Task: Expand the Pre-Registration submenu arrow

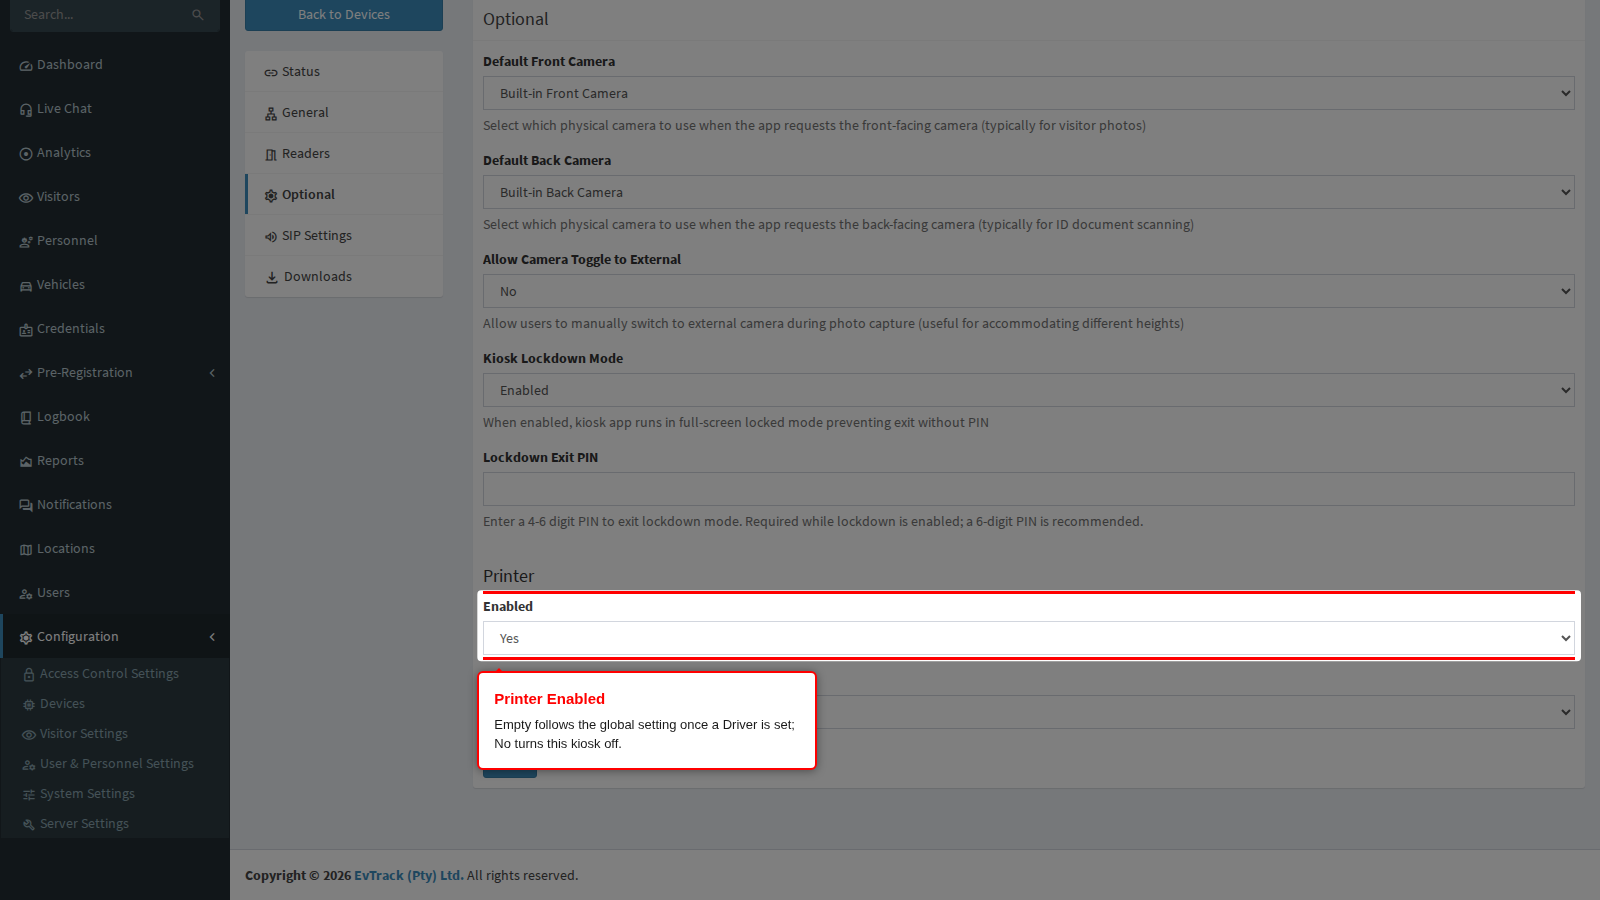Action: coord(212,373)
